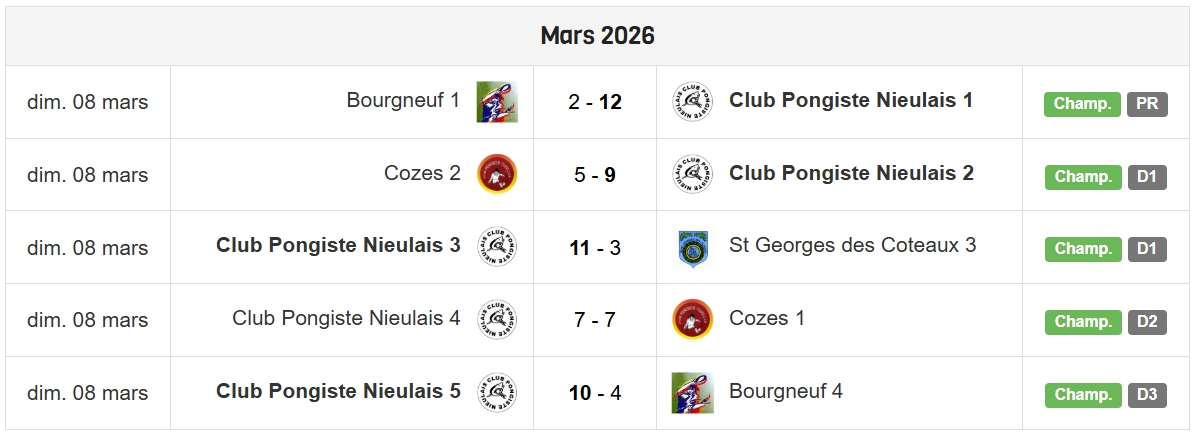Click the D2 division badge
This screenshot has width=1194, height=436.
tap(1147, 322)
